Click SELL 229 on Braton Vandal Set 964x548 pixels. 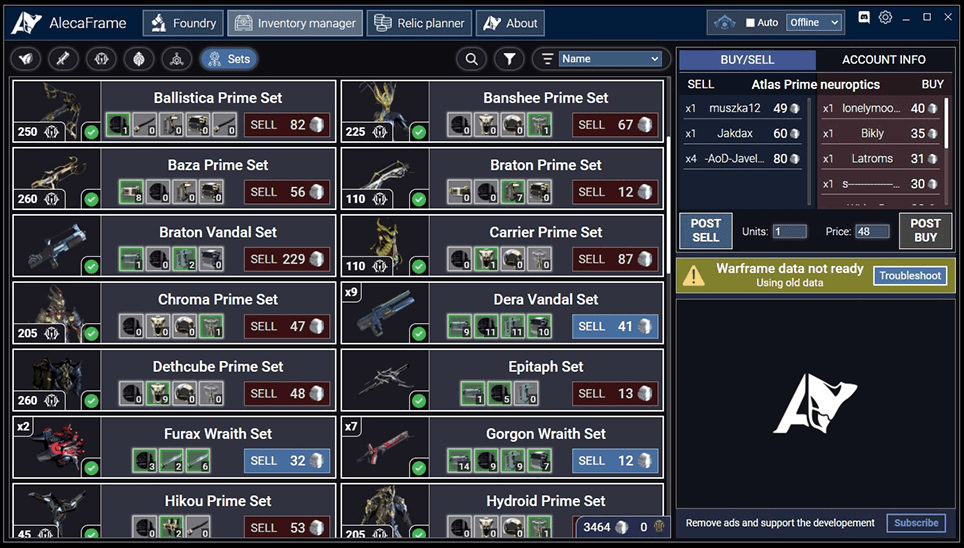tap(286, 259)
